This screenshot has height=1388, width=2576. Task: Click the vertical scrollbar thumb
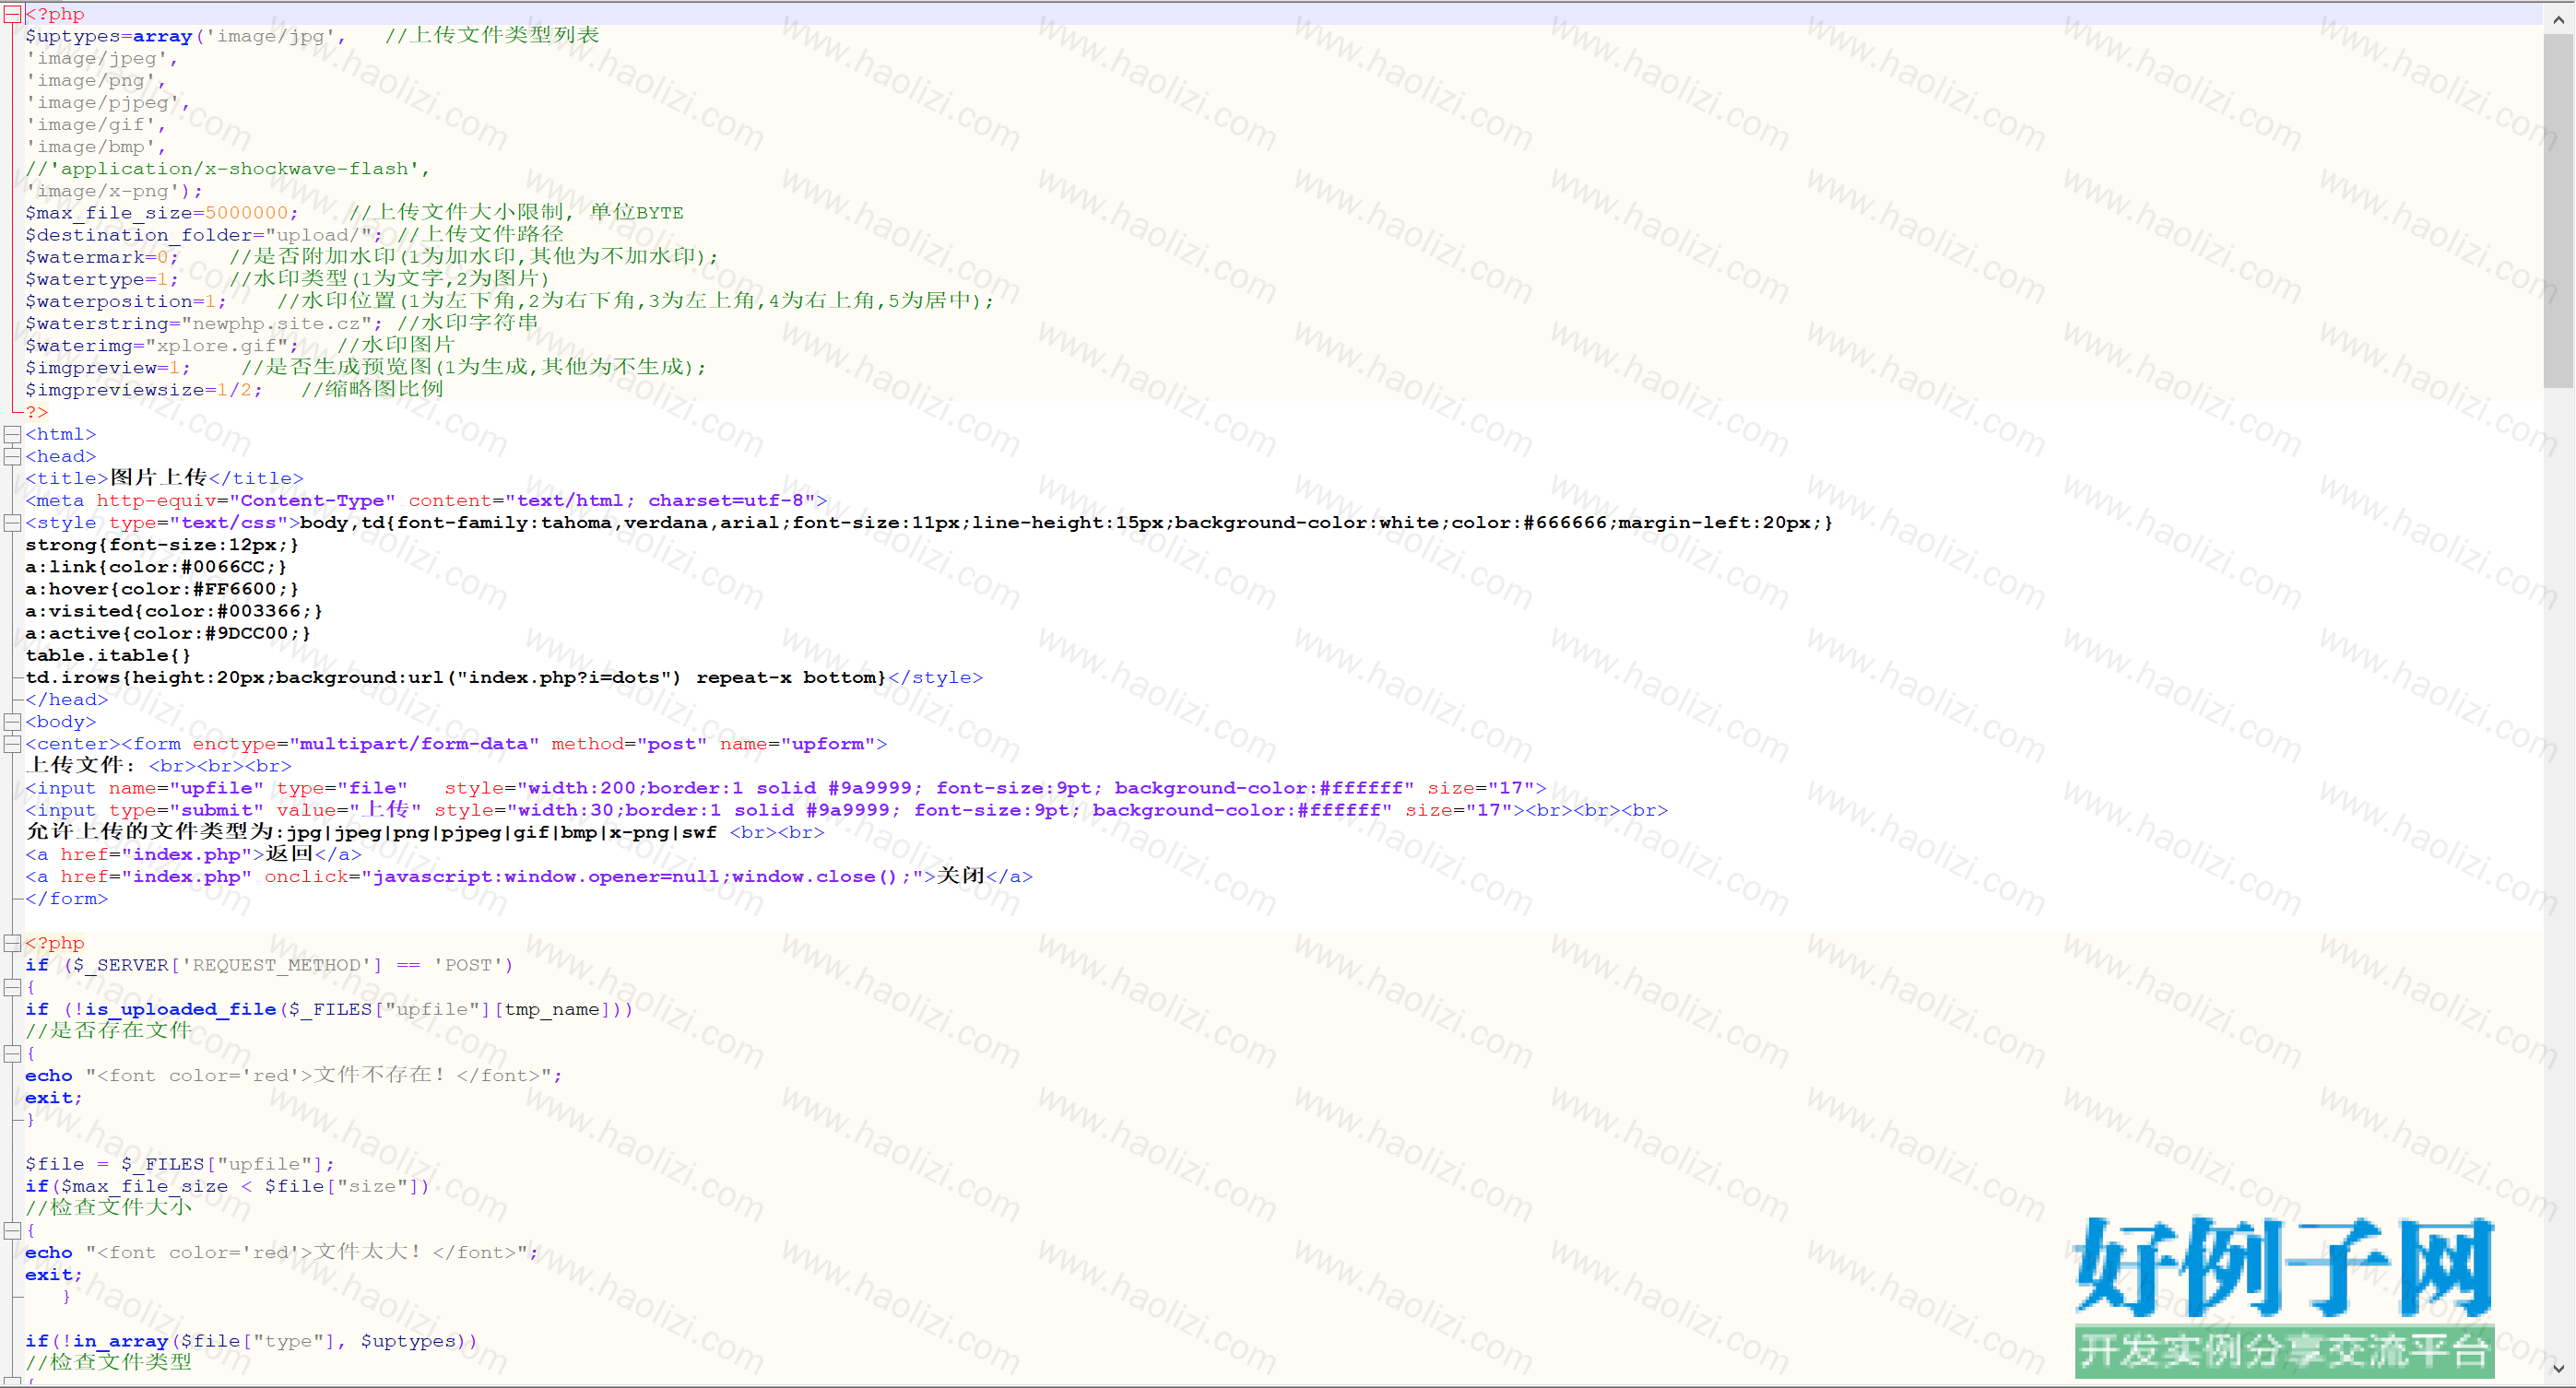tap(2558, 210)
